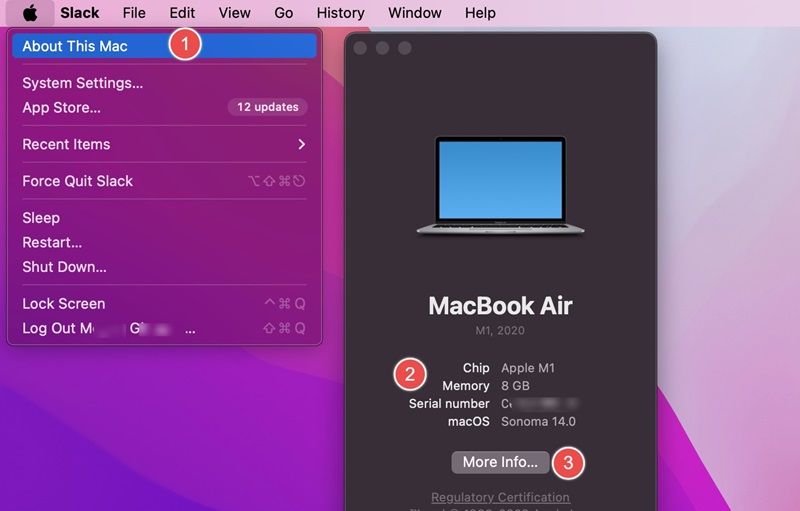Image resolution: width=800 pixels, height=511 pixels.
Task: Open System Settings from Apple menu
Action: click(164, 83)
